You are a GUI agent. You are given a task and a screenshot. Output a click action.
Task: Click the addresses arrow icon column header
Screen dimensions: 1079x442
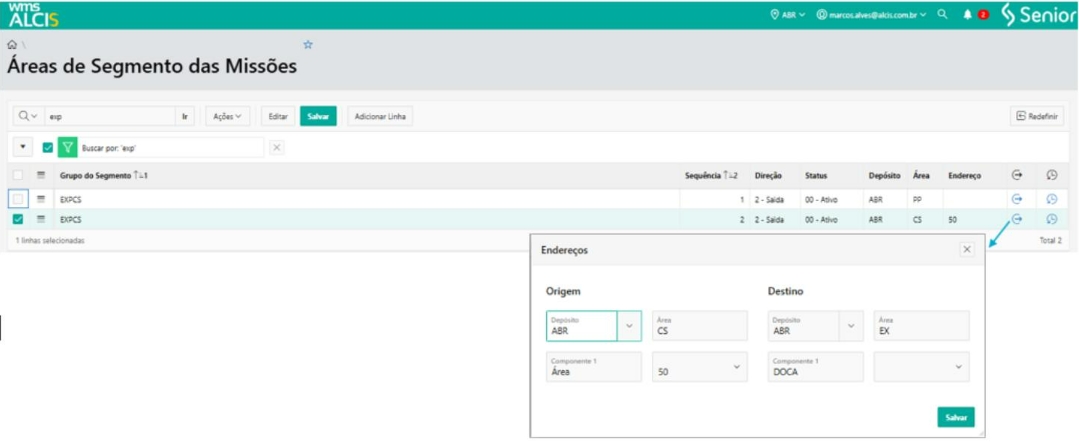[x=1016, y=176]
